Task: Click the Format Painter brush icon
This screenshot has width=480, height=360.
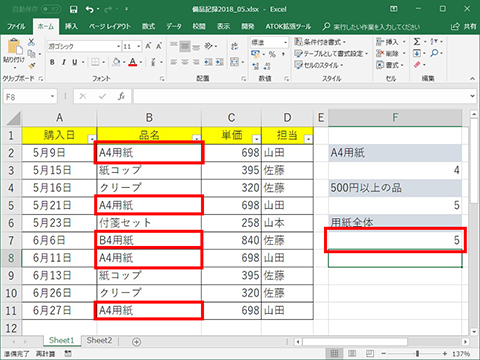Action: pos(31,65)
